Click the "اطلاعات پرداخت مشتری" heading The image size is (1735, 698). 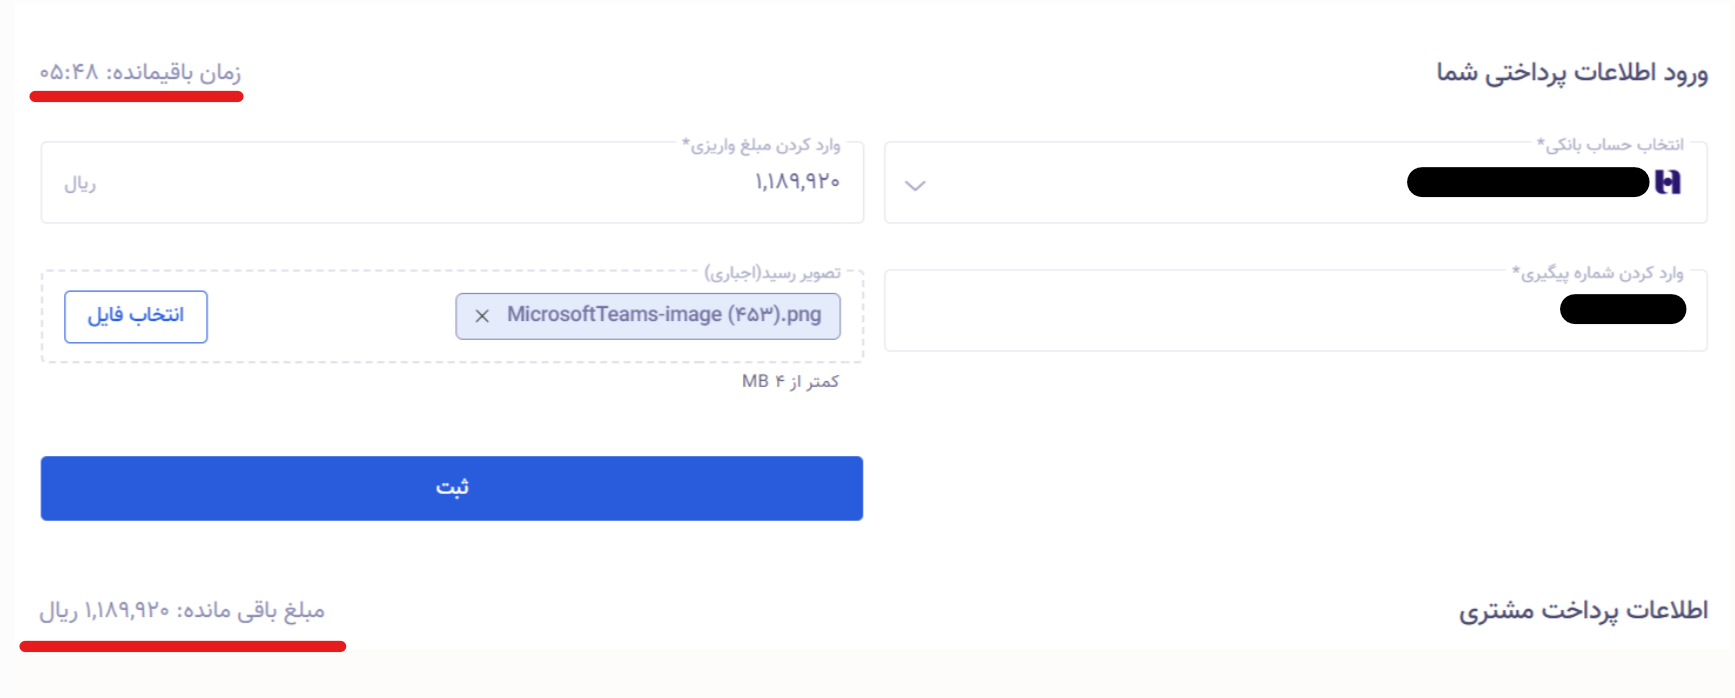[1582, 610]
